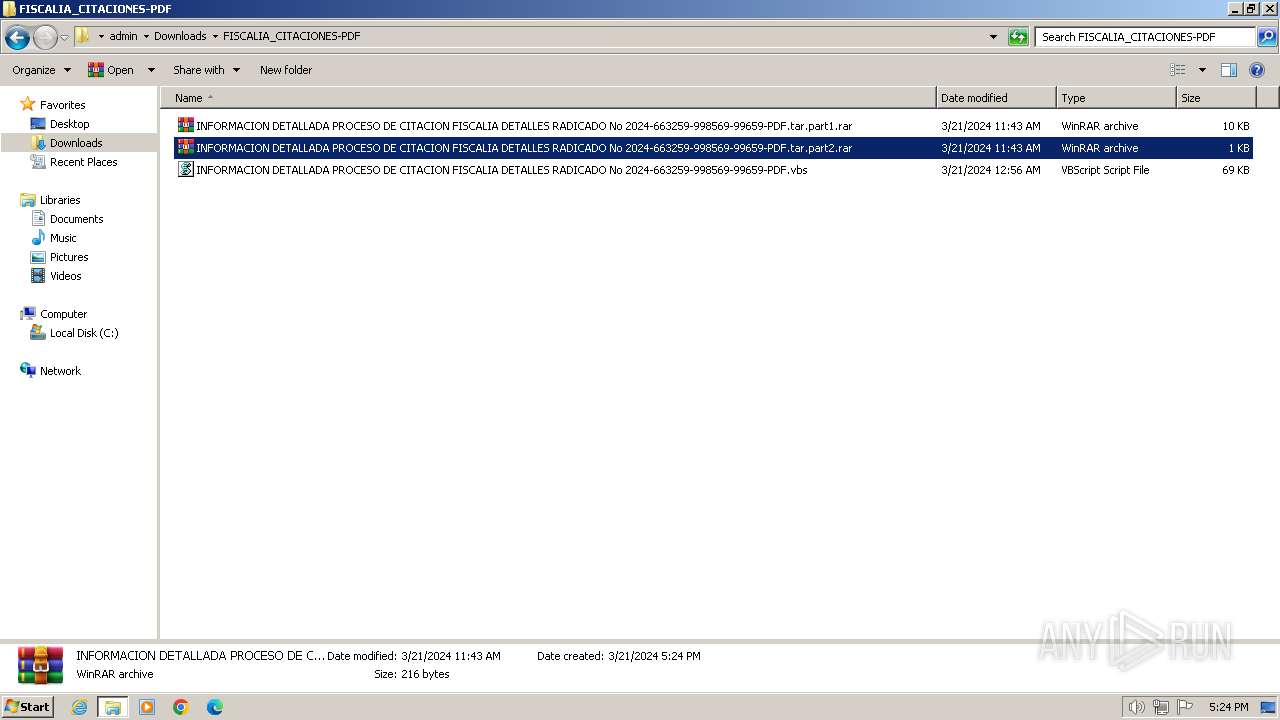Expand the Open button dropdown arrow
Image resolution: width=1280 pixels, height=720 pixels.
[x=151, y=70]
